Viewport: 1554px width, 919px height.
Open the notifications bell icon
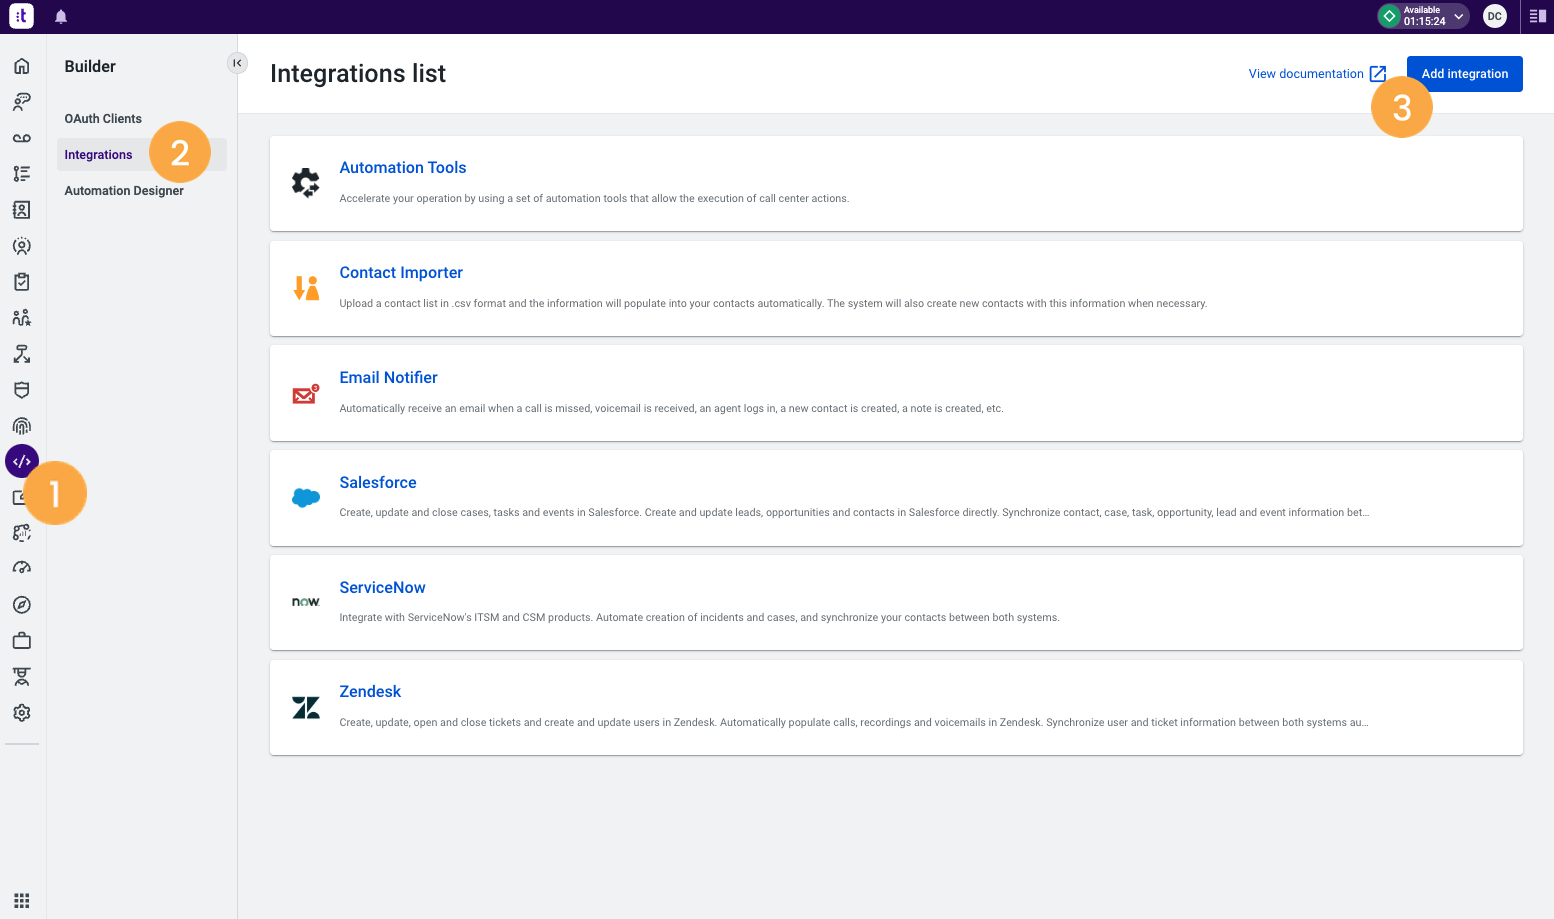(60, 16)
